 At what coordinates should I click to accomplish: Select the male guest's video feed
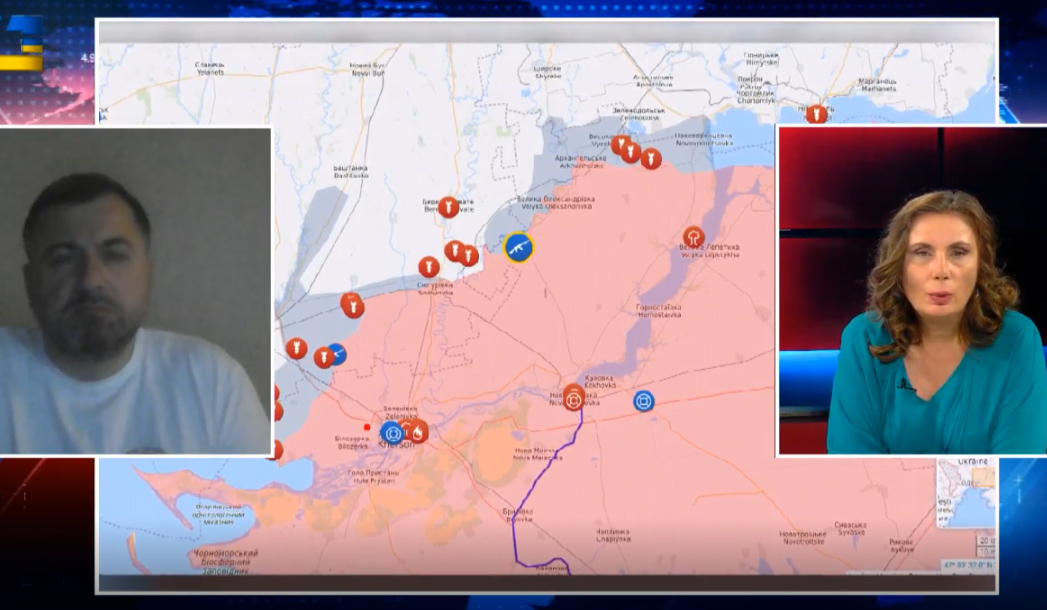tap(136, 291)
